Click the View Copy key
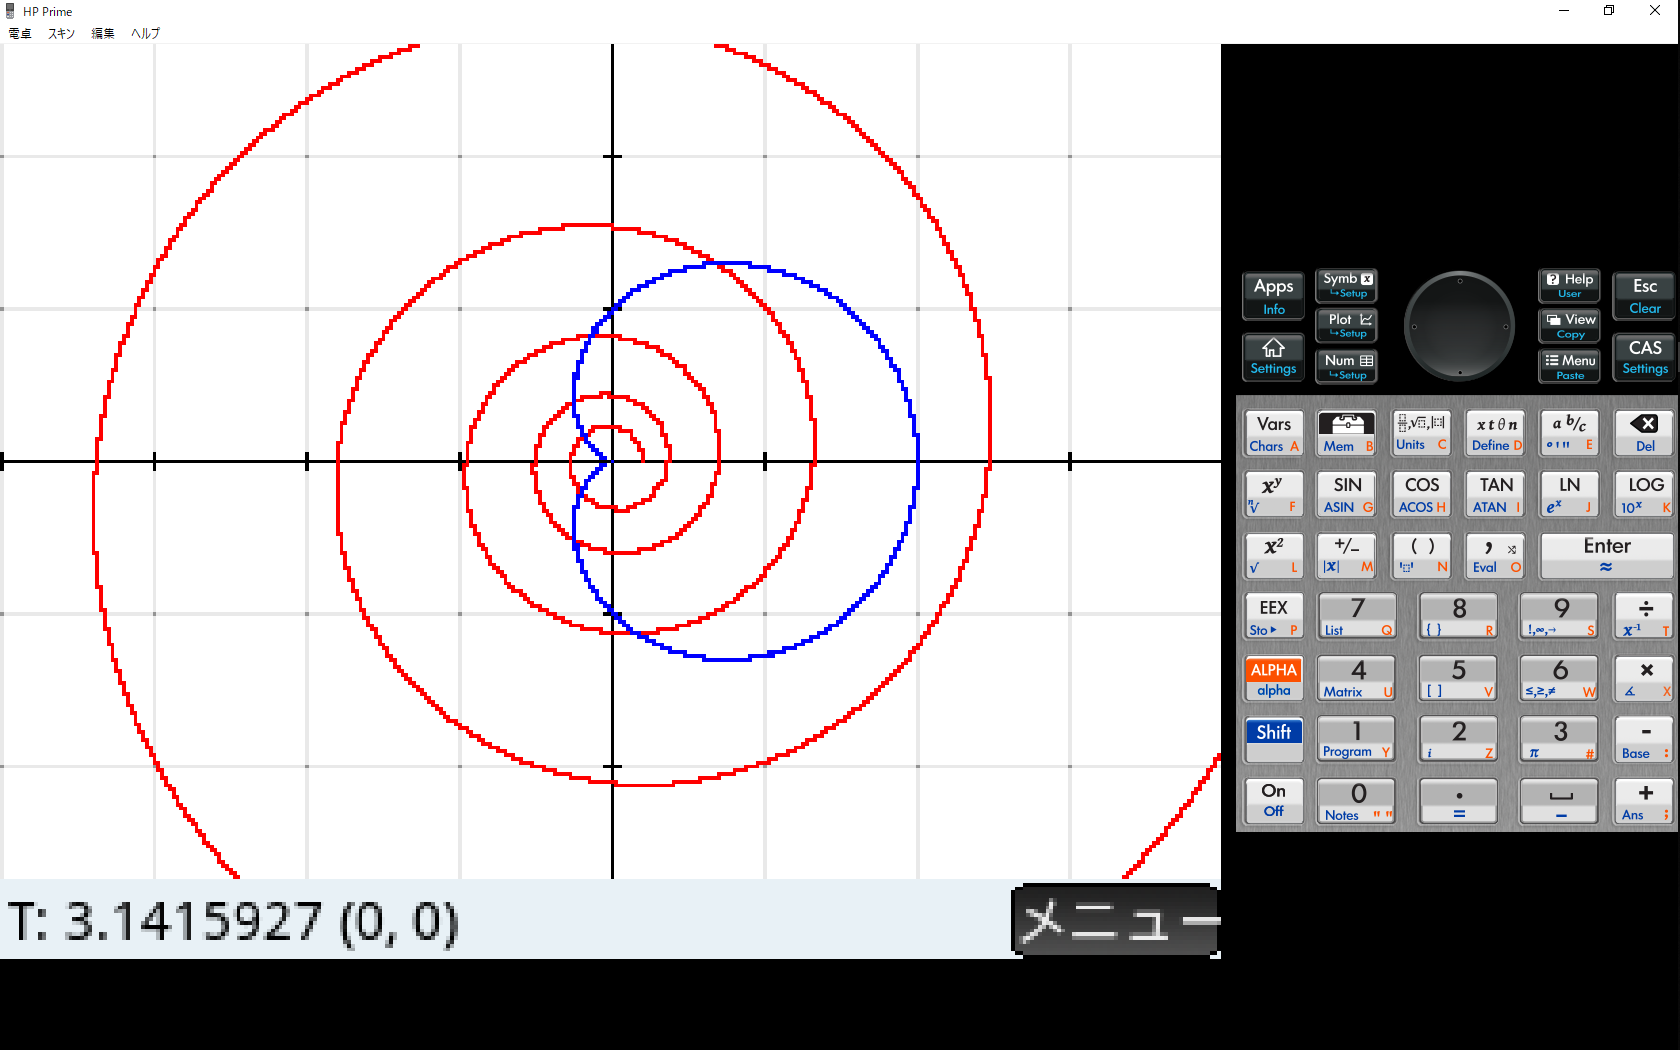Image resolution: width=1680 pixels, height=1050 pixels. point(1569,326)
